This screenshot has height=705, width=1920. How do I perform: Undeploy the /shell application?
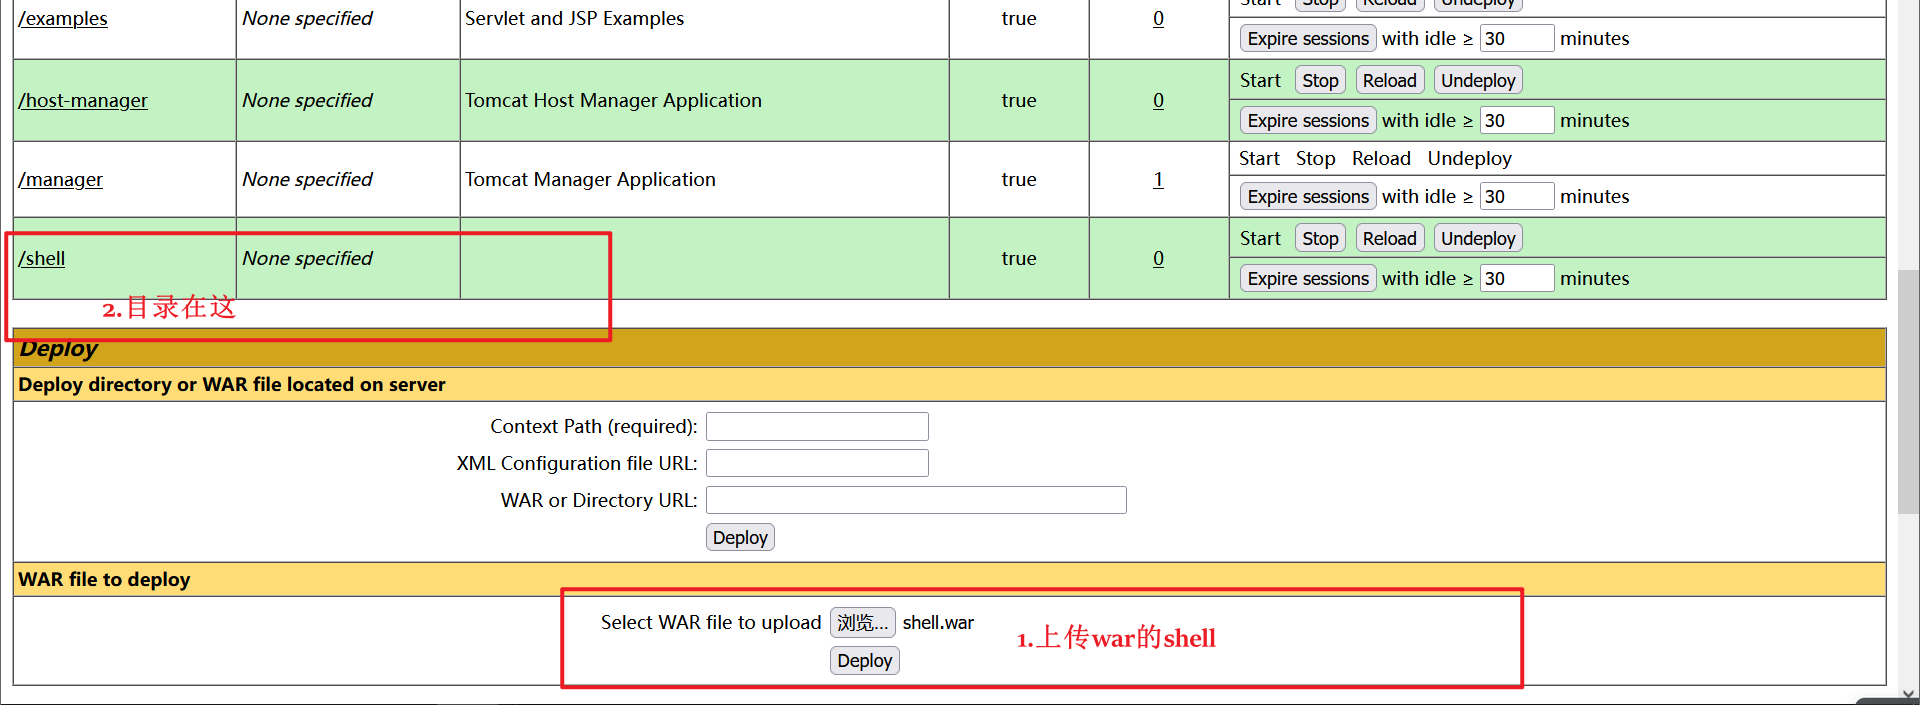click(1478, 239)
